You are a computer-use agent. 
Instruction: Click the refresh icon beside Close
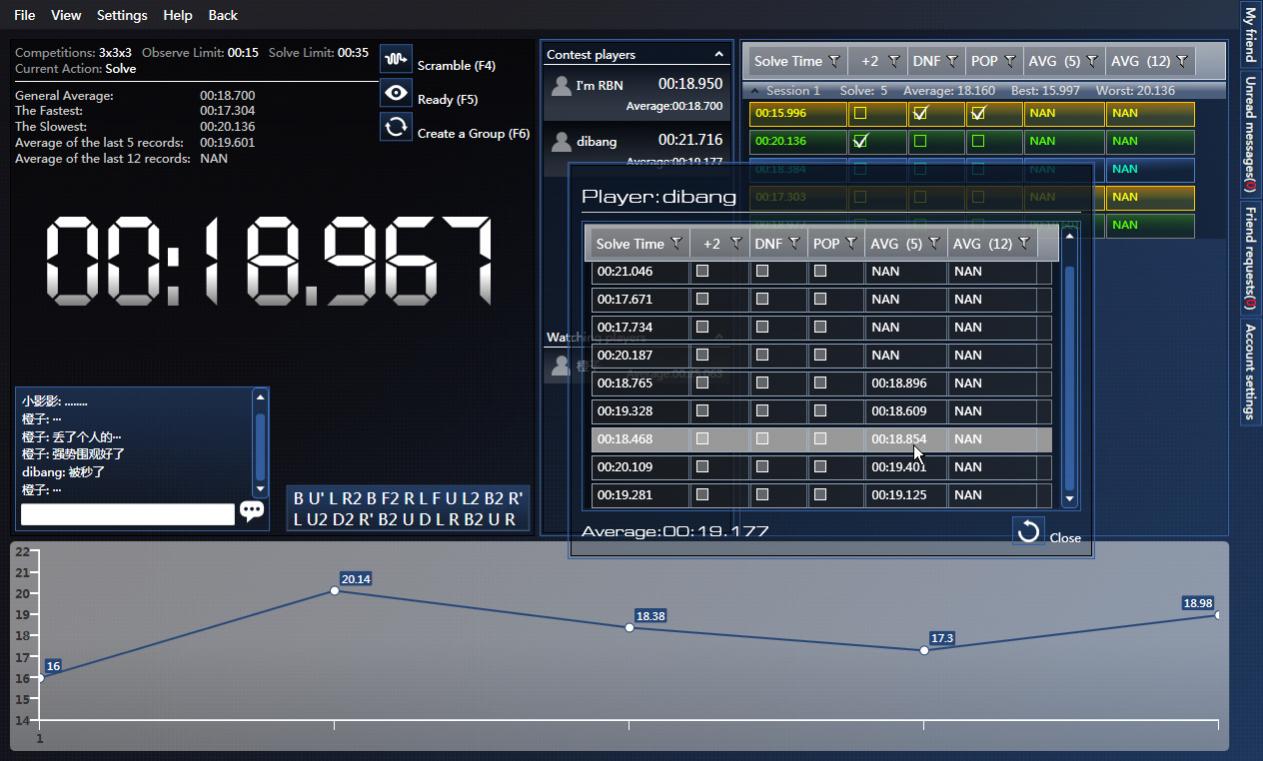(x=1028, y=532)
